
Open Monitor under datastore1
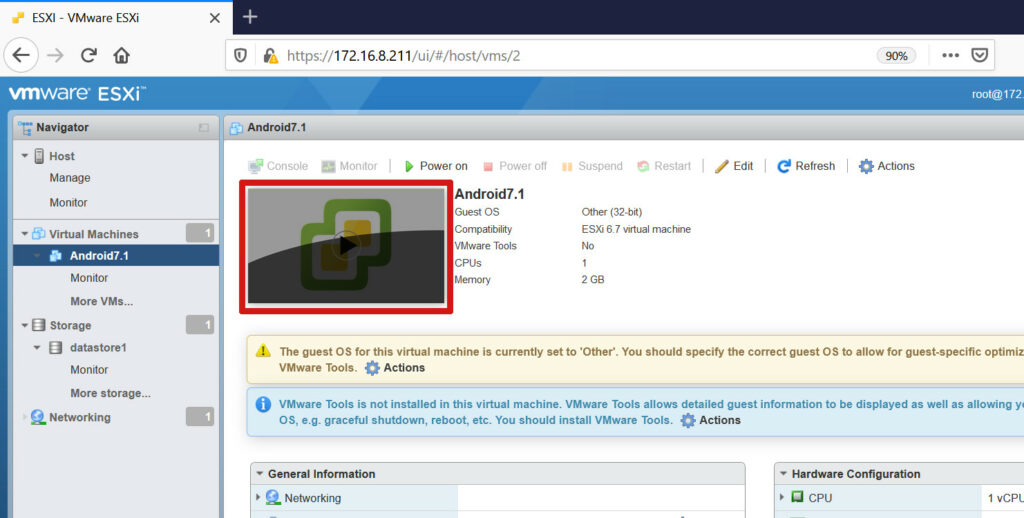(x=89, y=370)
